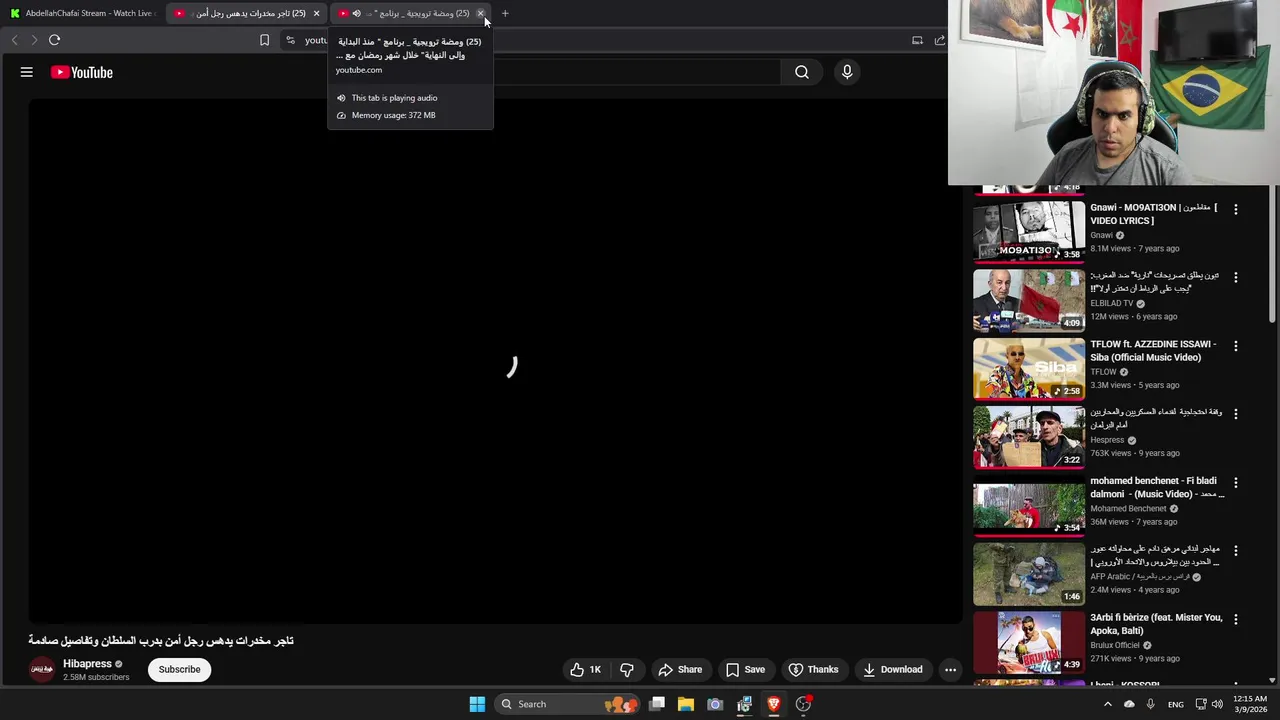Send Thanks to the creator
The image size is (1280, 720).
coord(813,670)
